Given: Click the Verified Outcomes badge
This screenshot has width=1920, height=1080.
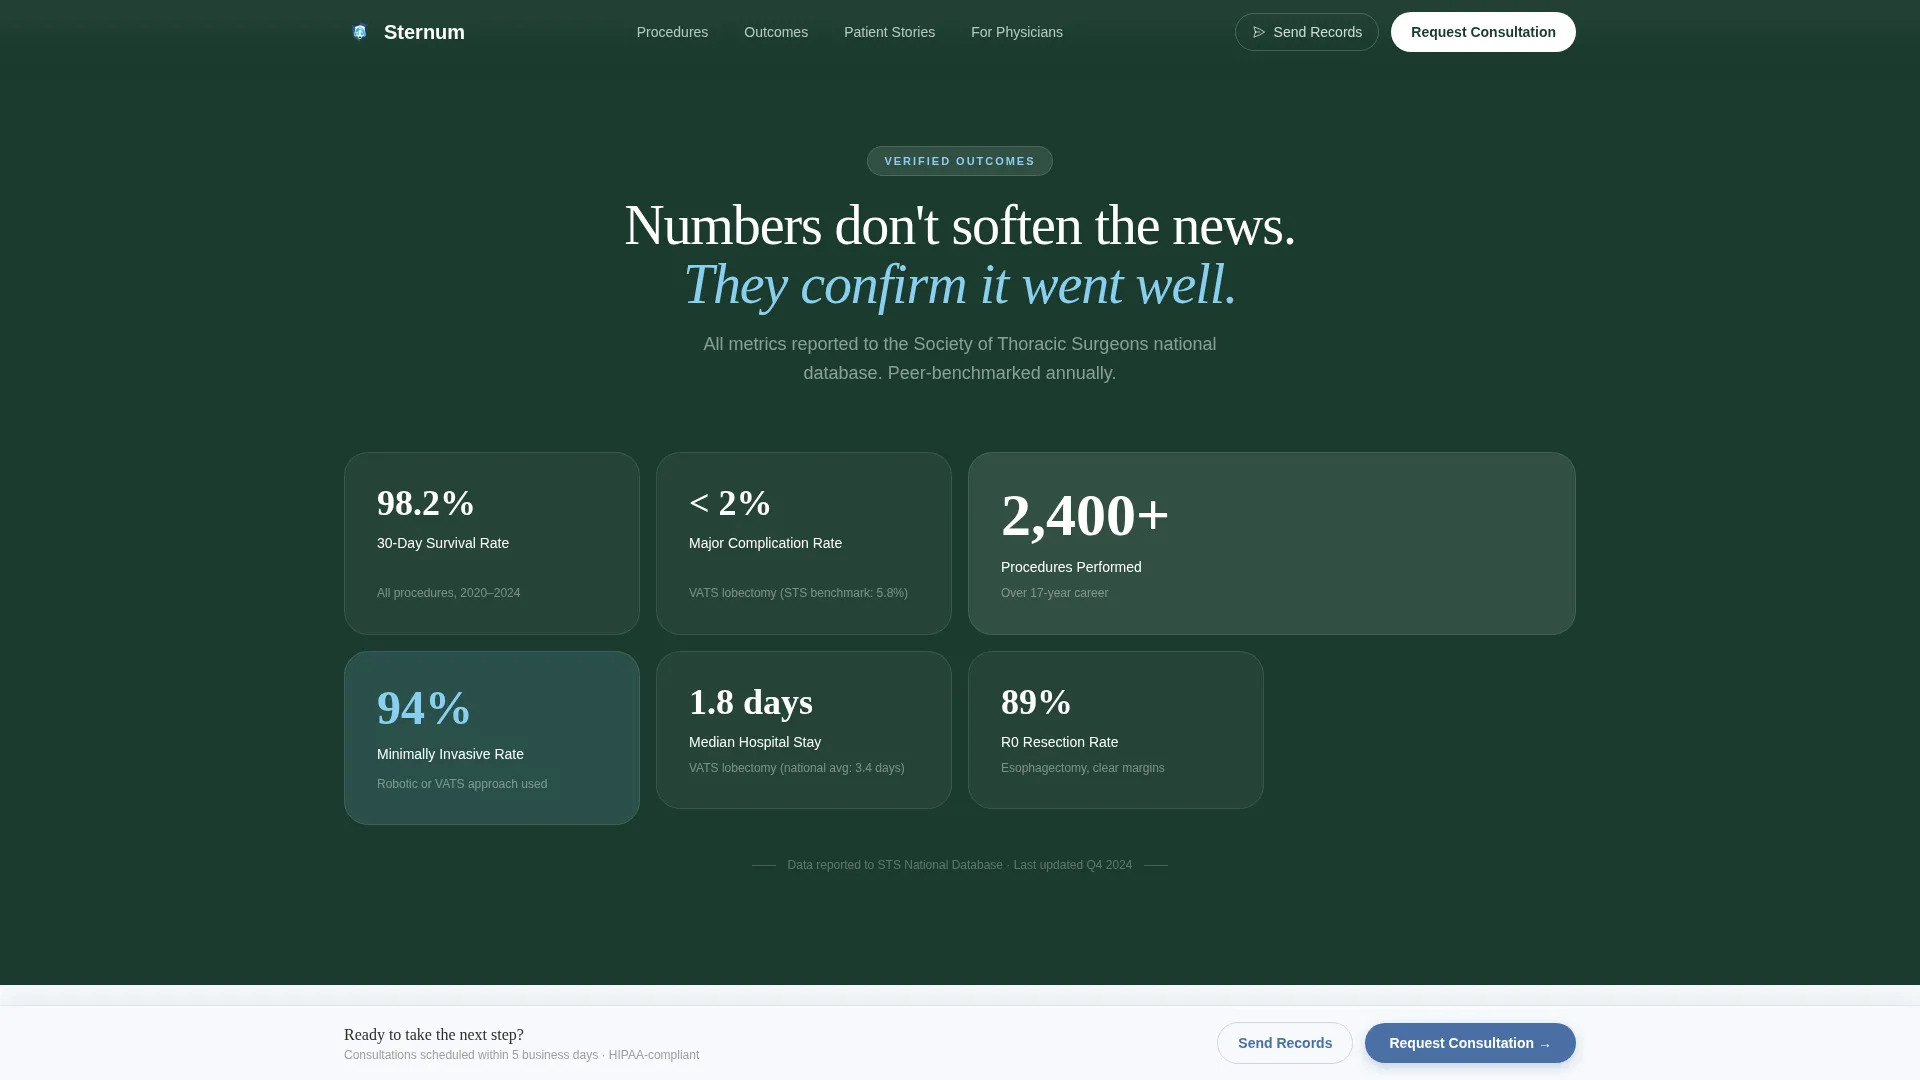Looking at the screenshot, I should click(x=960, y=161).
